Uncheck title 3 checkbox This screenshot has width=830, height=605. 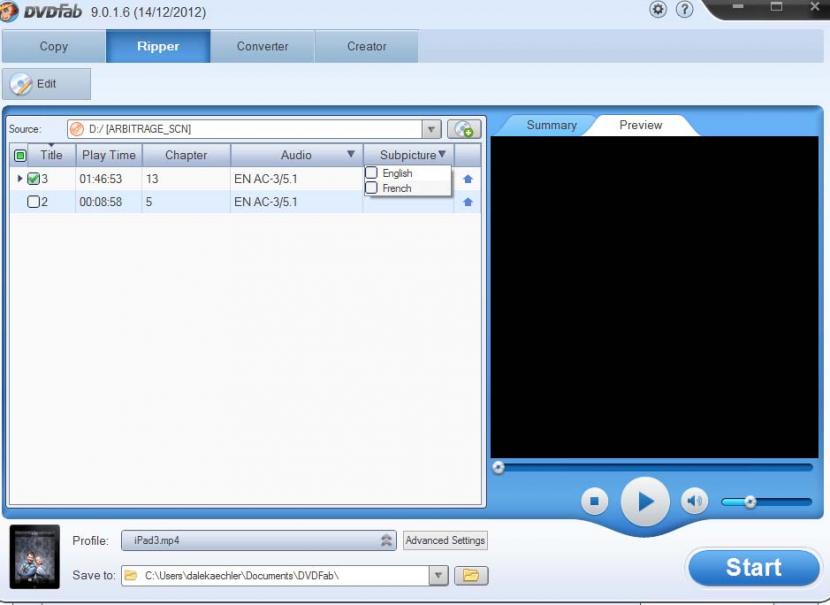pyautogui.click(x=33, y=178)
